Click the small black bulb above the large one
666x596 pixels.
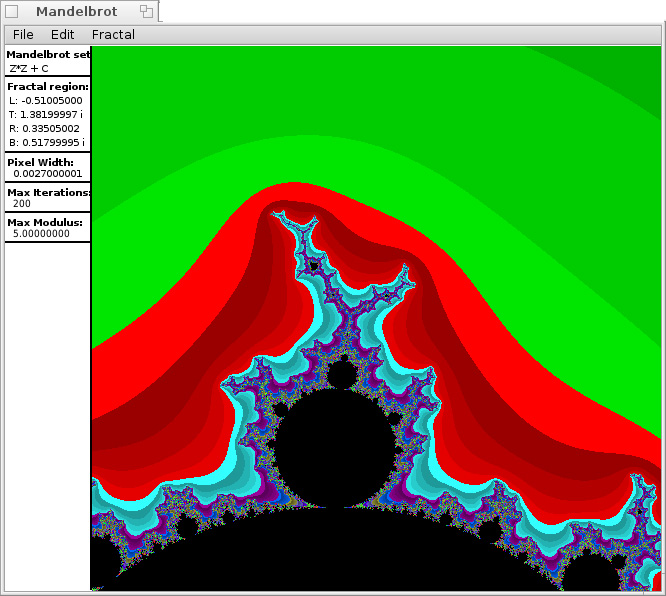click(x=343, y=375)
